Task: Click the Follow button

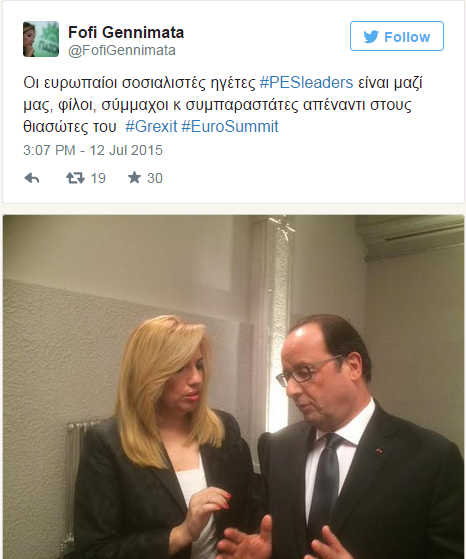Action: point(397,36)
